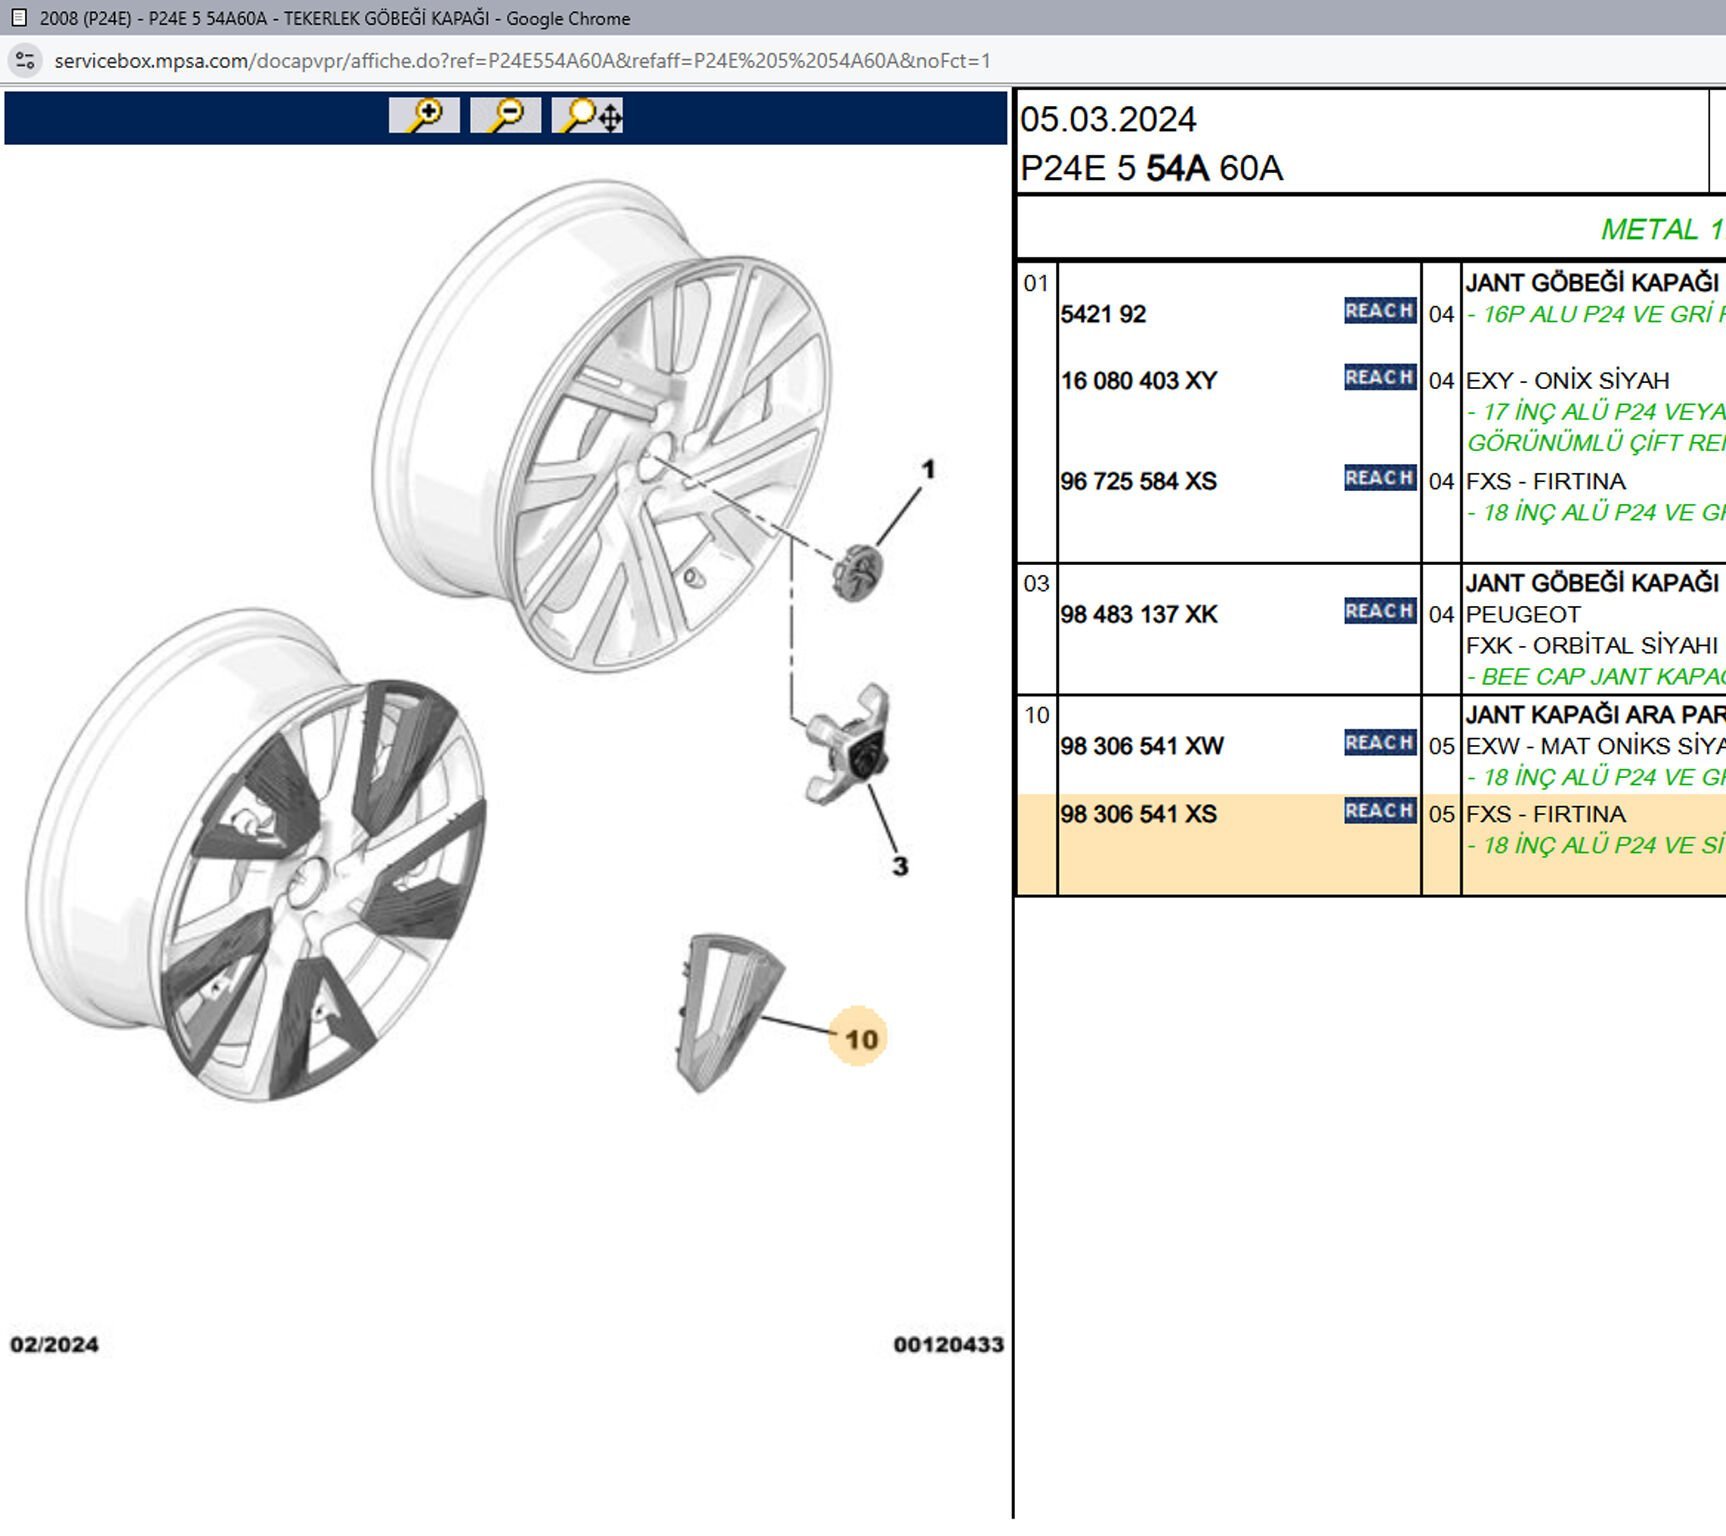Click REACH badge for 98 483 137 XK
The width and height of the screenshot is (1726, 1536).
(1379, 611)
